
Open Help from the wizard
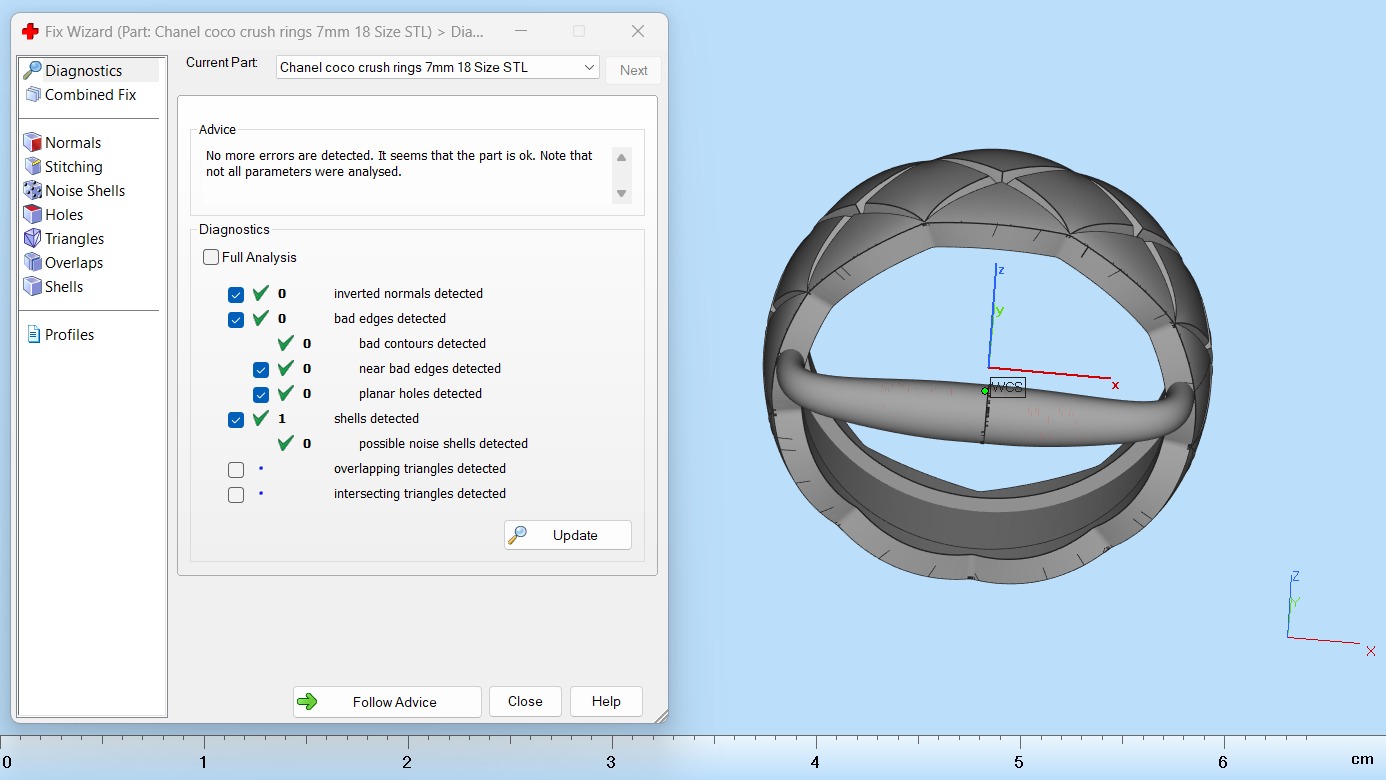[x=606, y=702]
